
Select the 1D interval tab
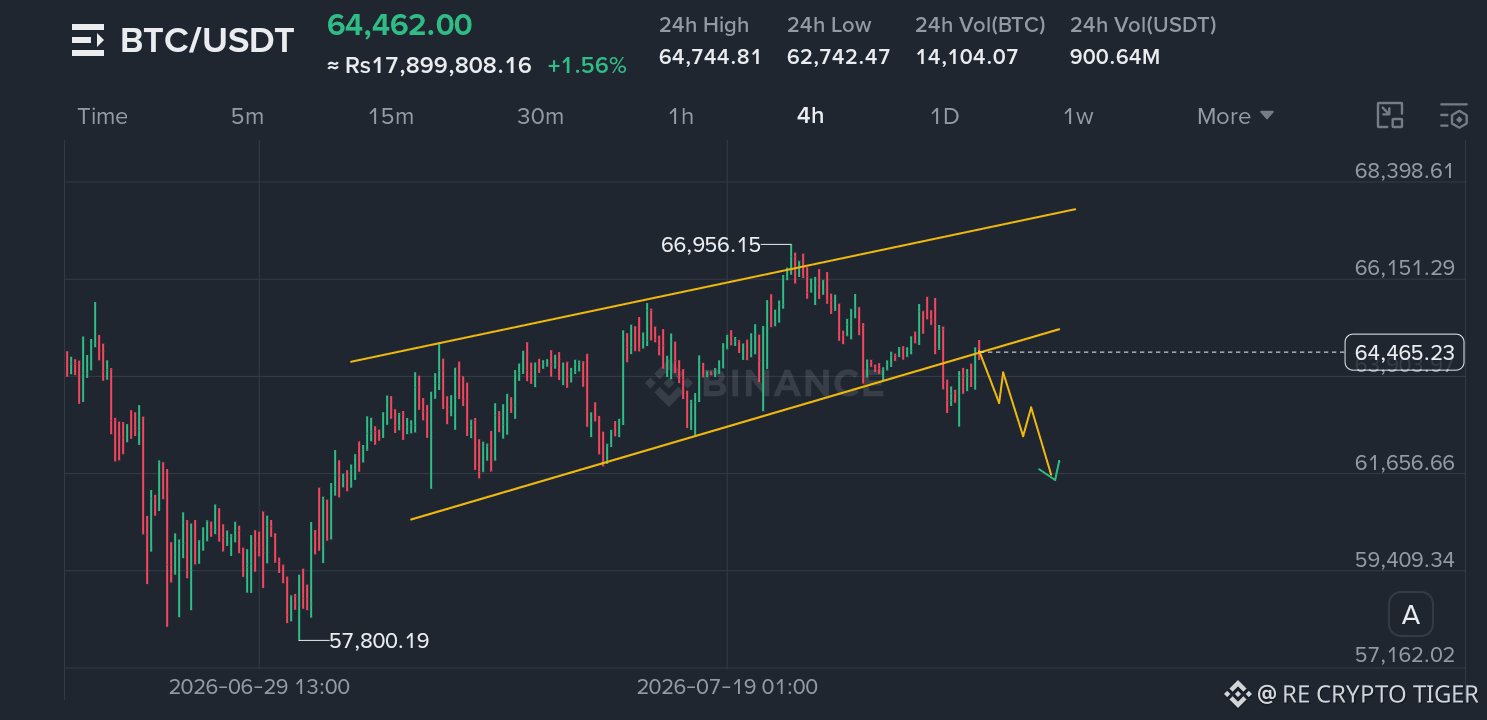point(945,116)
